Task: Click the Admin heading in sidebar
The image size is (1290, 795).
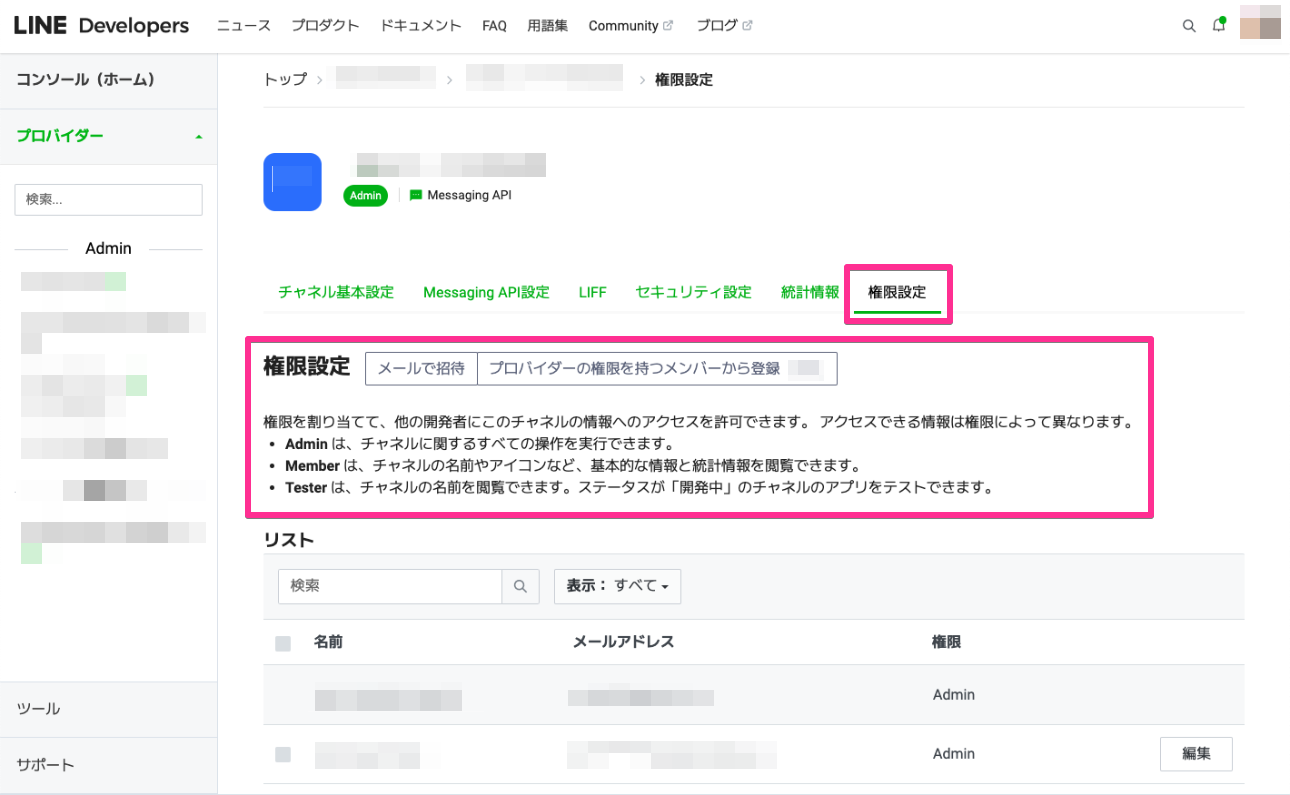Action: click(108, 248)
